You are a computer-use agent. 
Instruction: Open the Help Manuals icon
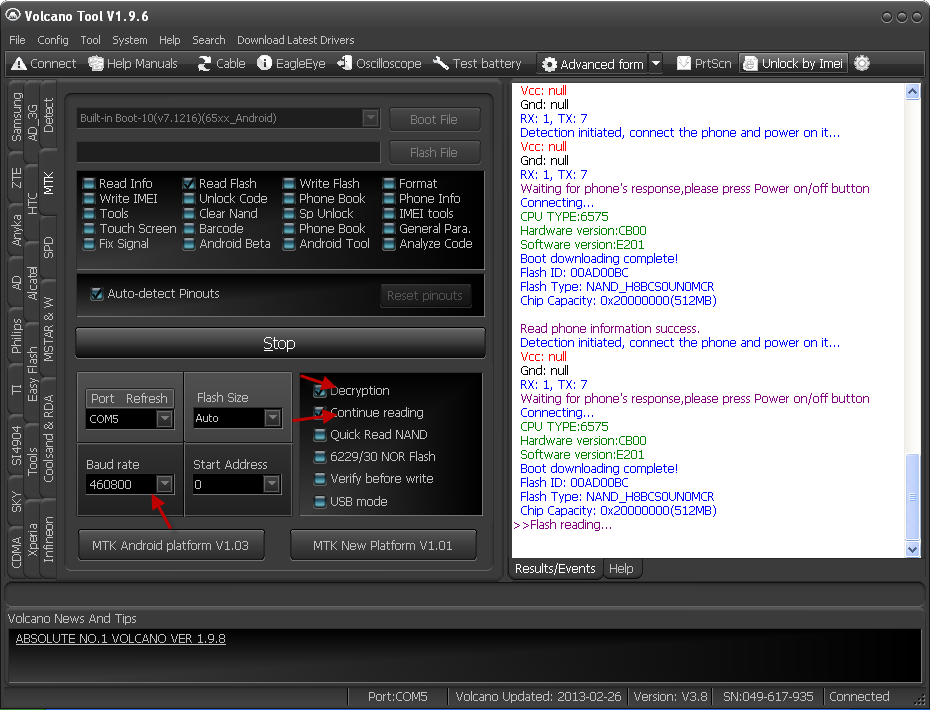(x=96, y=63)
